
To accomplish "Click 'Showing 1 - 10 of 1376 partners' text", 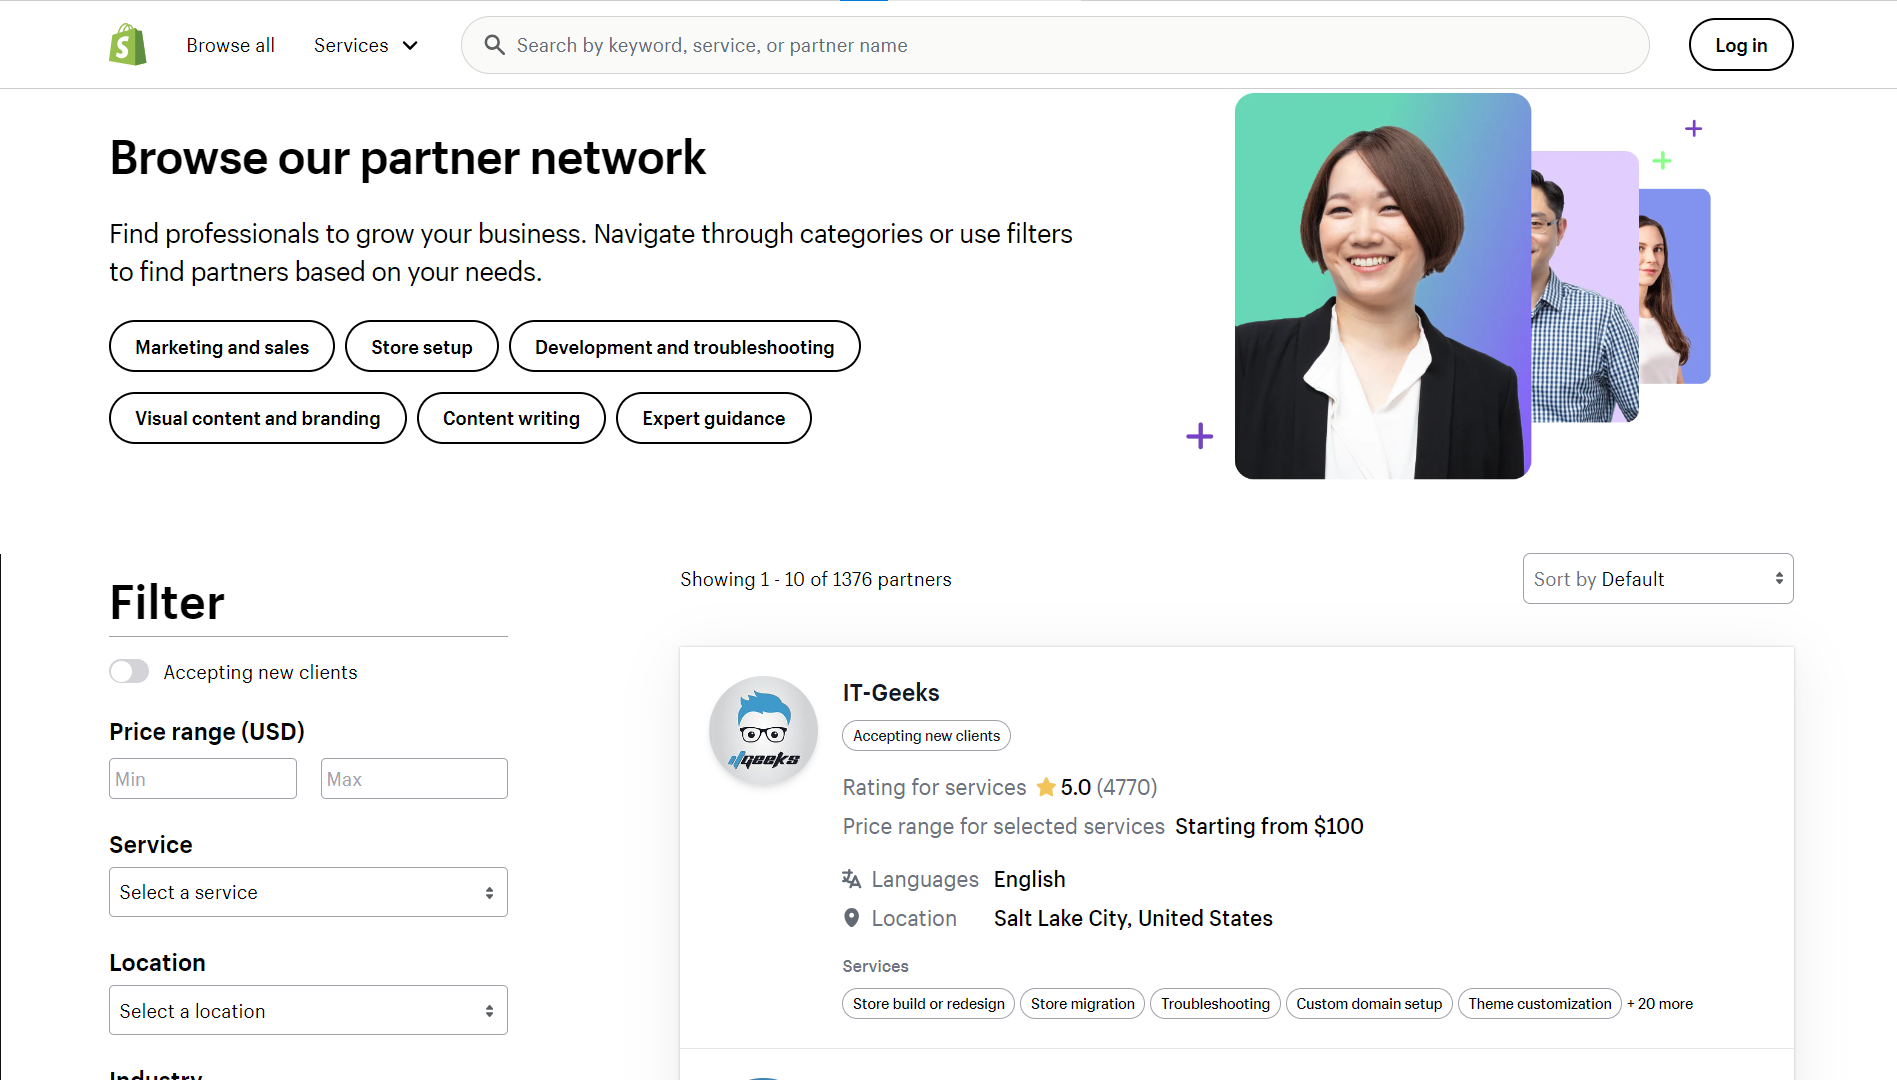I will 816,579.
